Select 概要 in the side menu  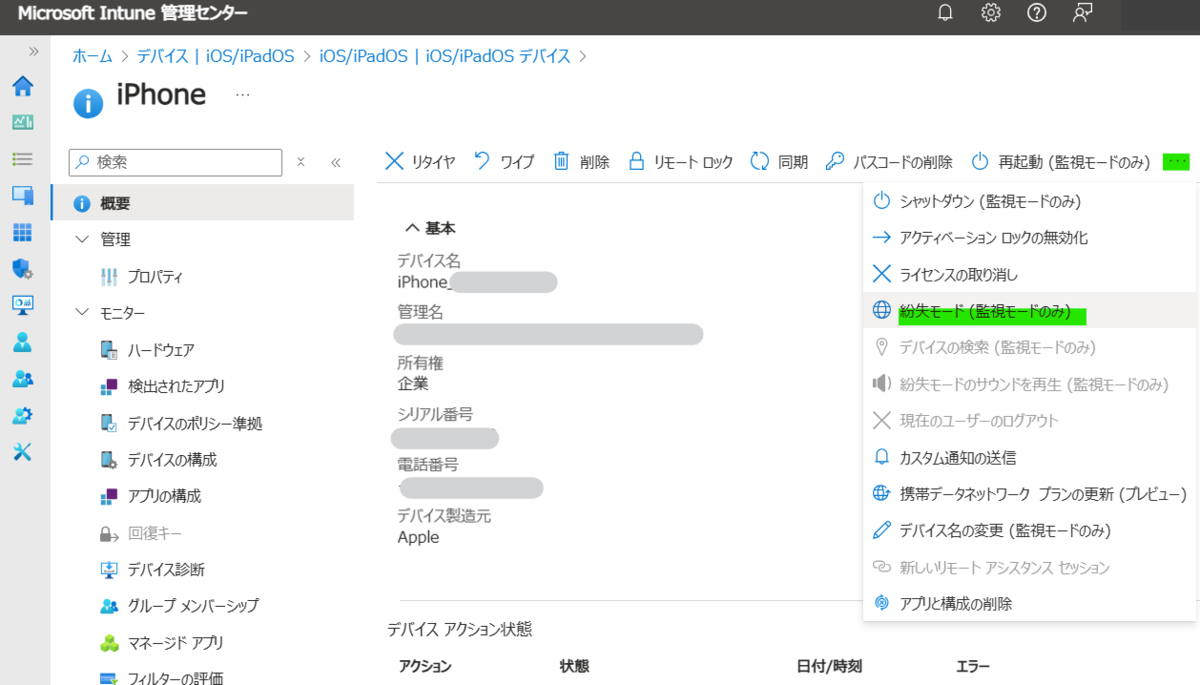[x=203, y=203]
